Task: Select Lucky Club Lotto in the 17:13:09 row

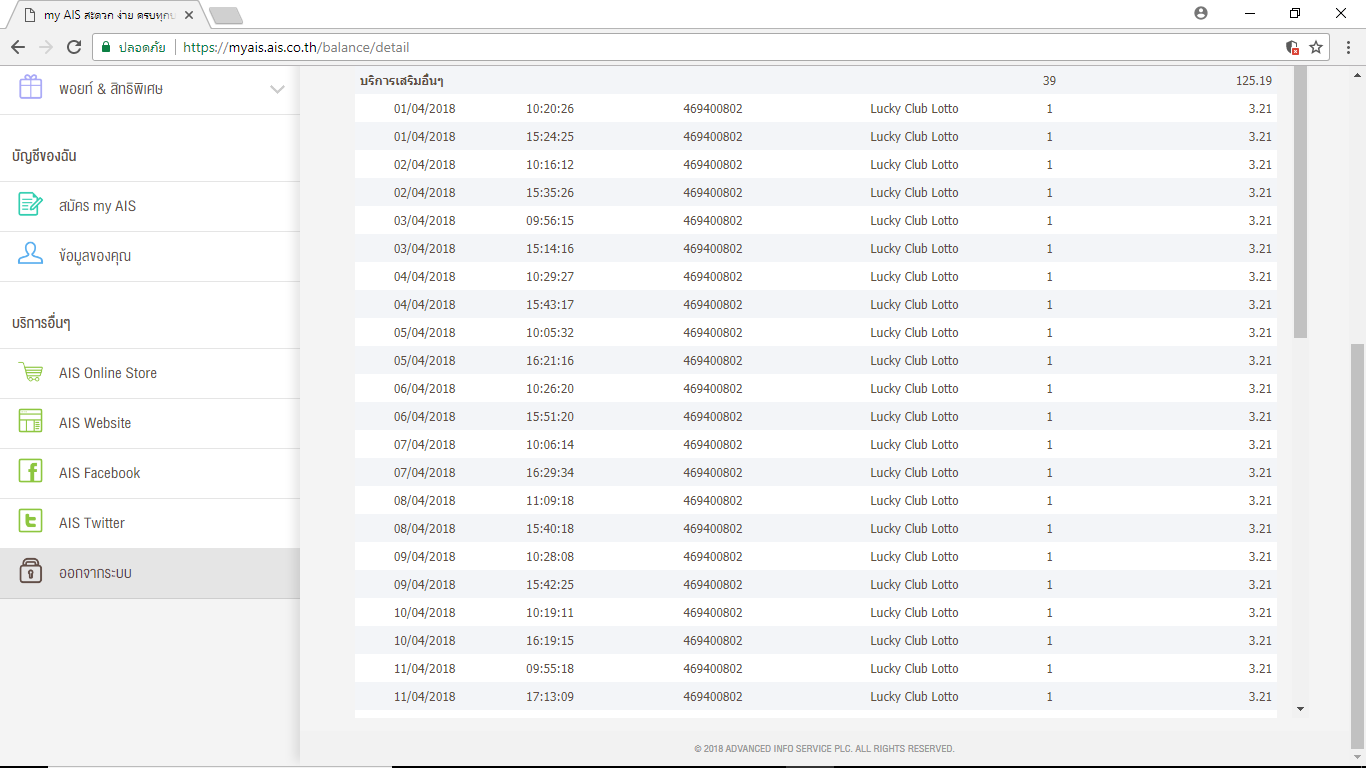Action: (914, 697)
